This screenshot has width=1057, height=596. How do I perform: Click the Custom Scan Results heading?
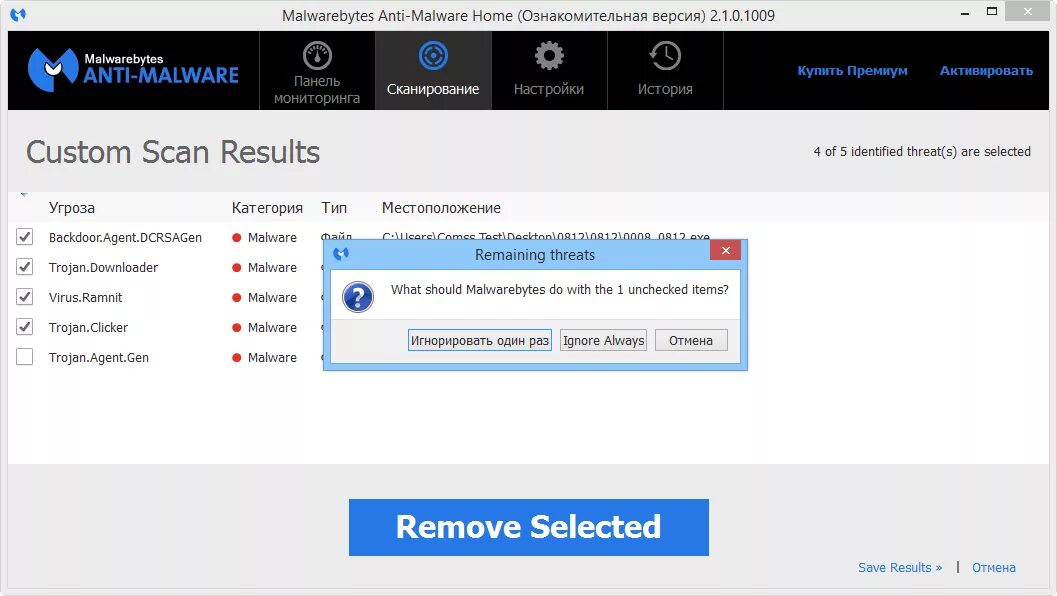pos(173,152)
